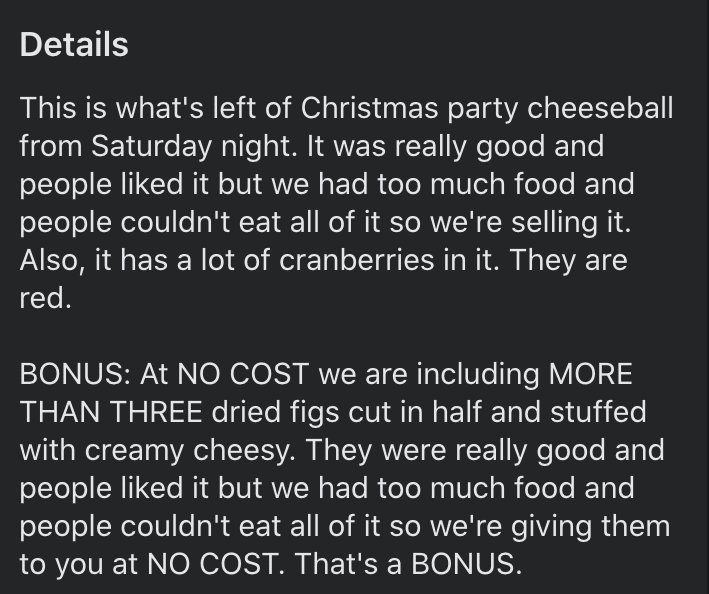Click the word "red." ending the first paragraph
The height and width of the screenshot is (594, 709).
[x=45, y=298]
